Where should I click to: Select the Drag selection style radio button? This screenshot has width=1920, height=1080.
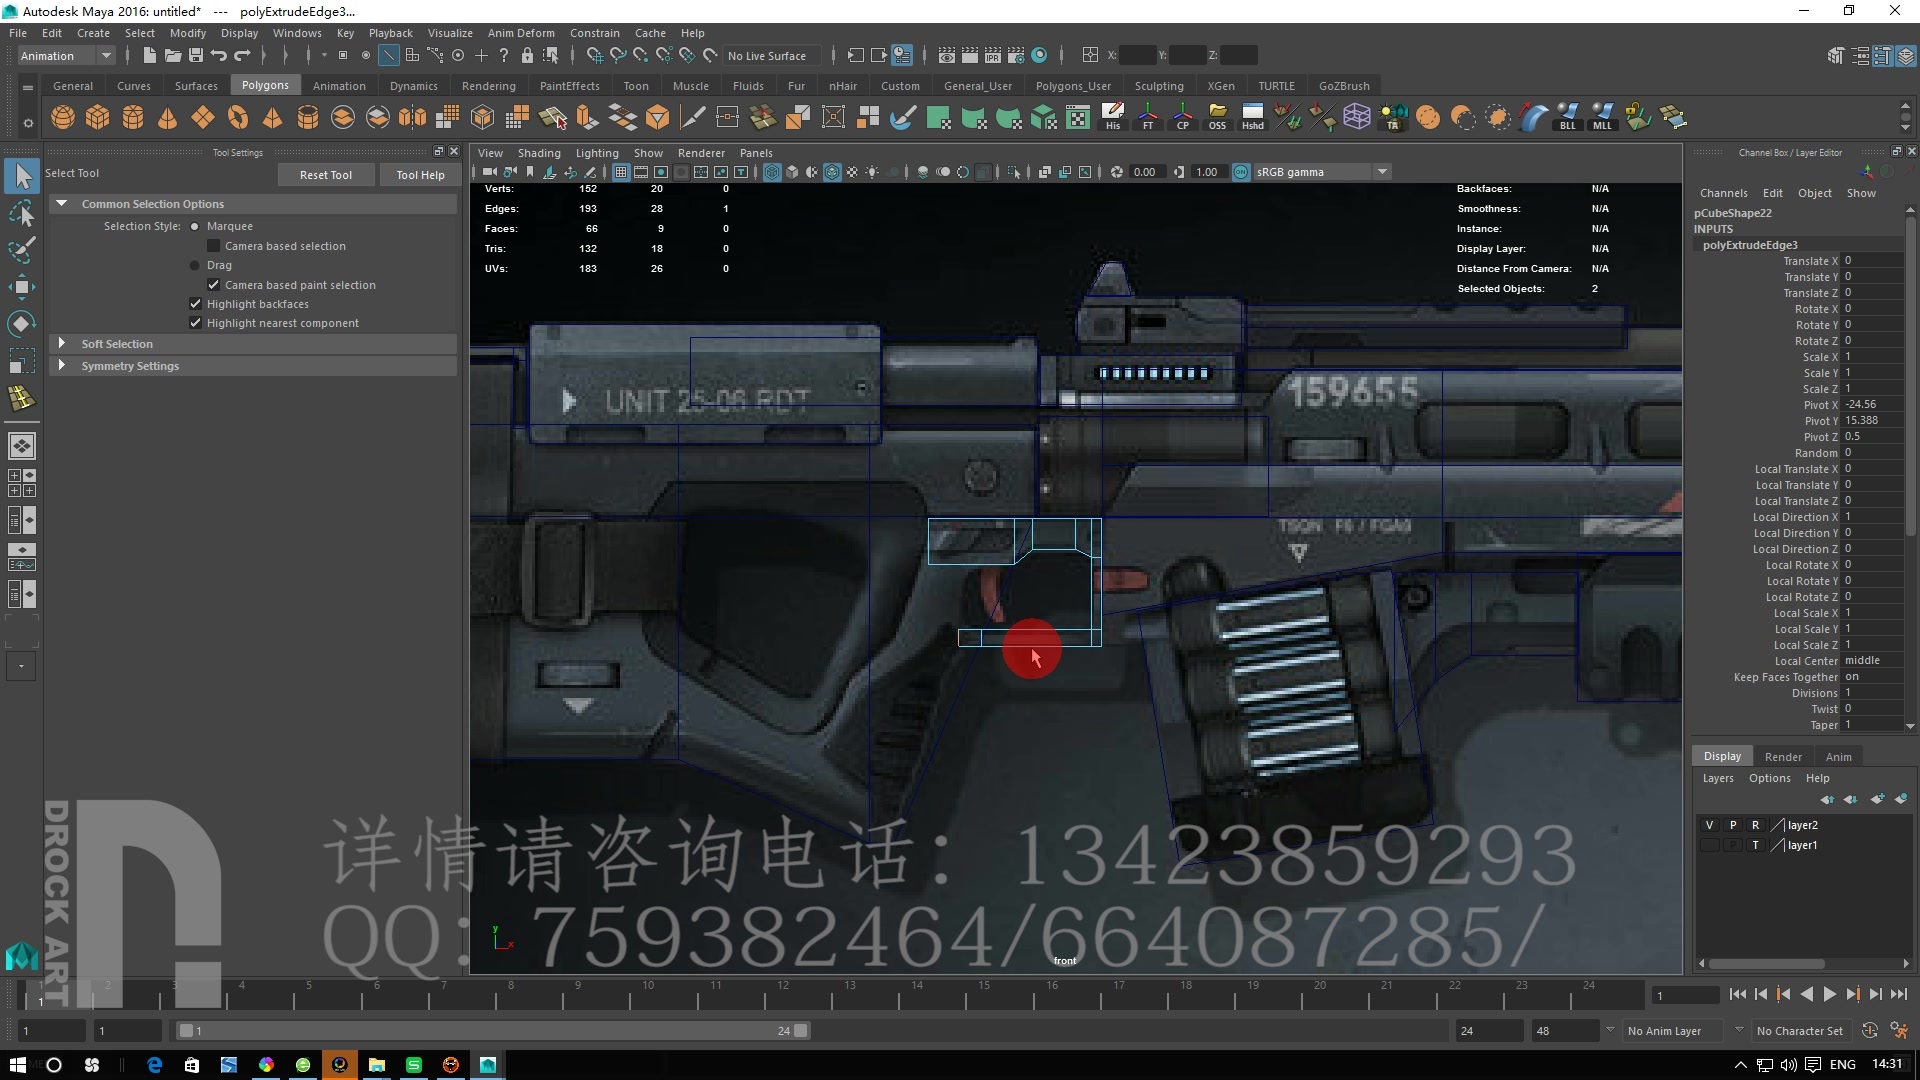(193, 265)
